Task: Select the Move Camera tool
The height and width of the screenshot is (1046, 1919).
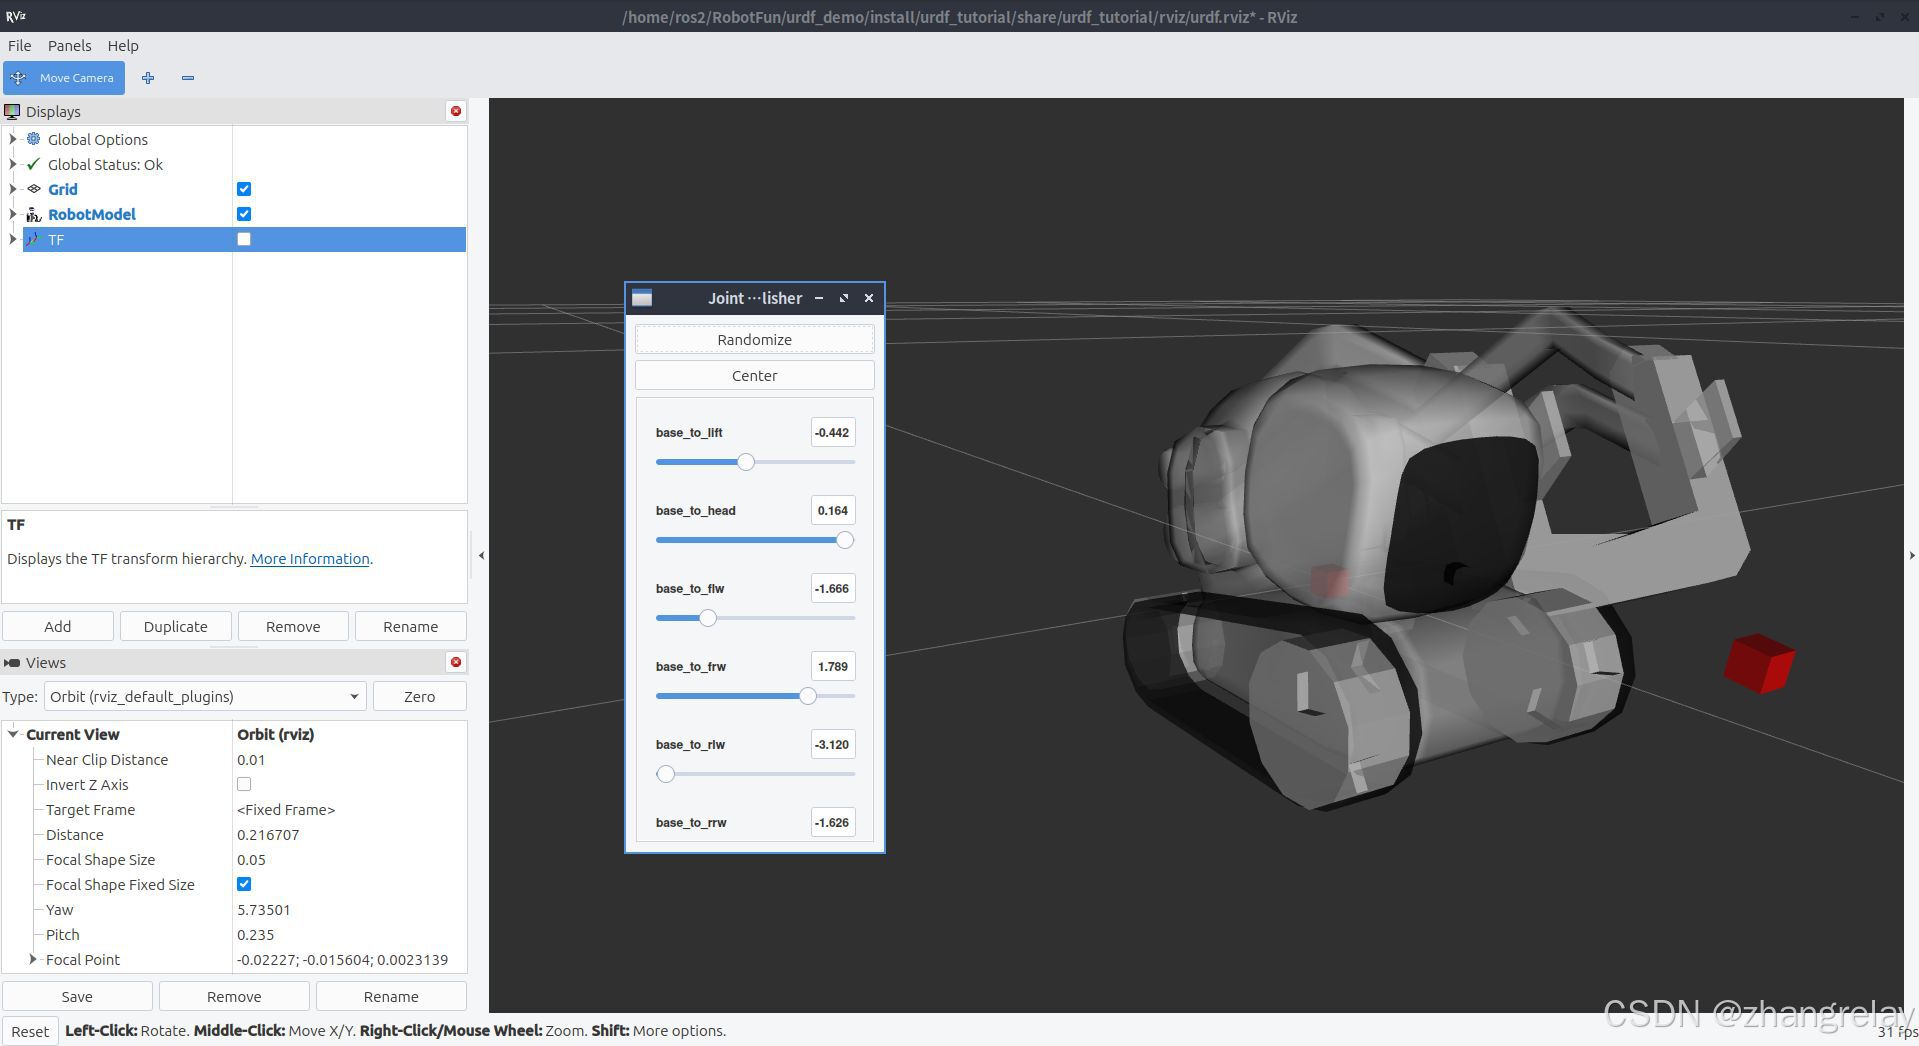Action: click(64, 78)
